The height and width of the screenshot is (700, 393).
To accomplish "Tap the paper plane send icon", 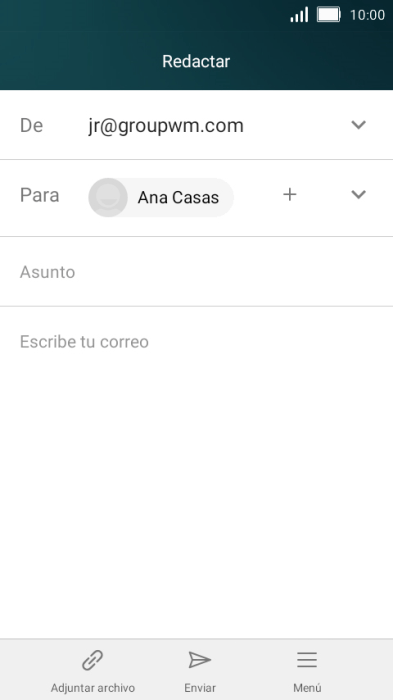I will pyautogui.click(x=200, y=660).
